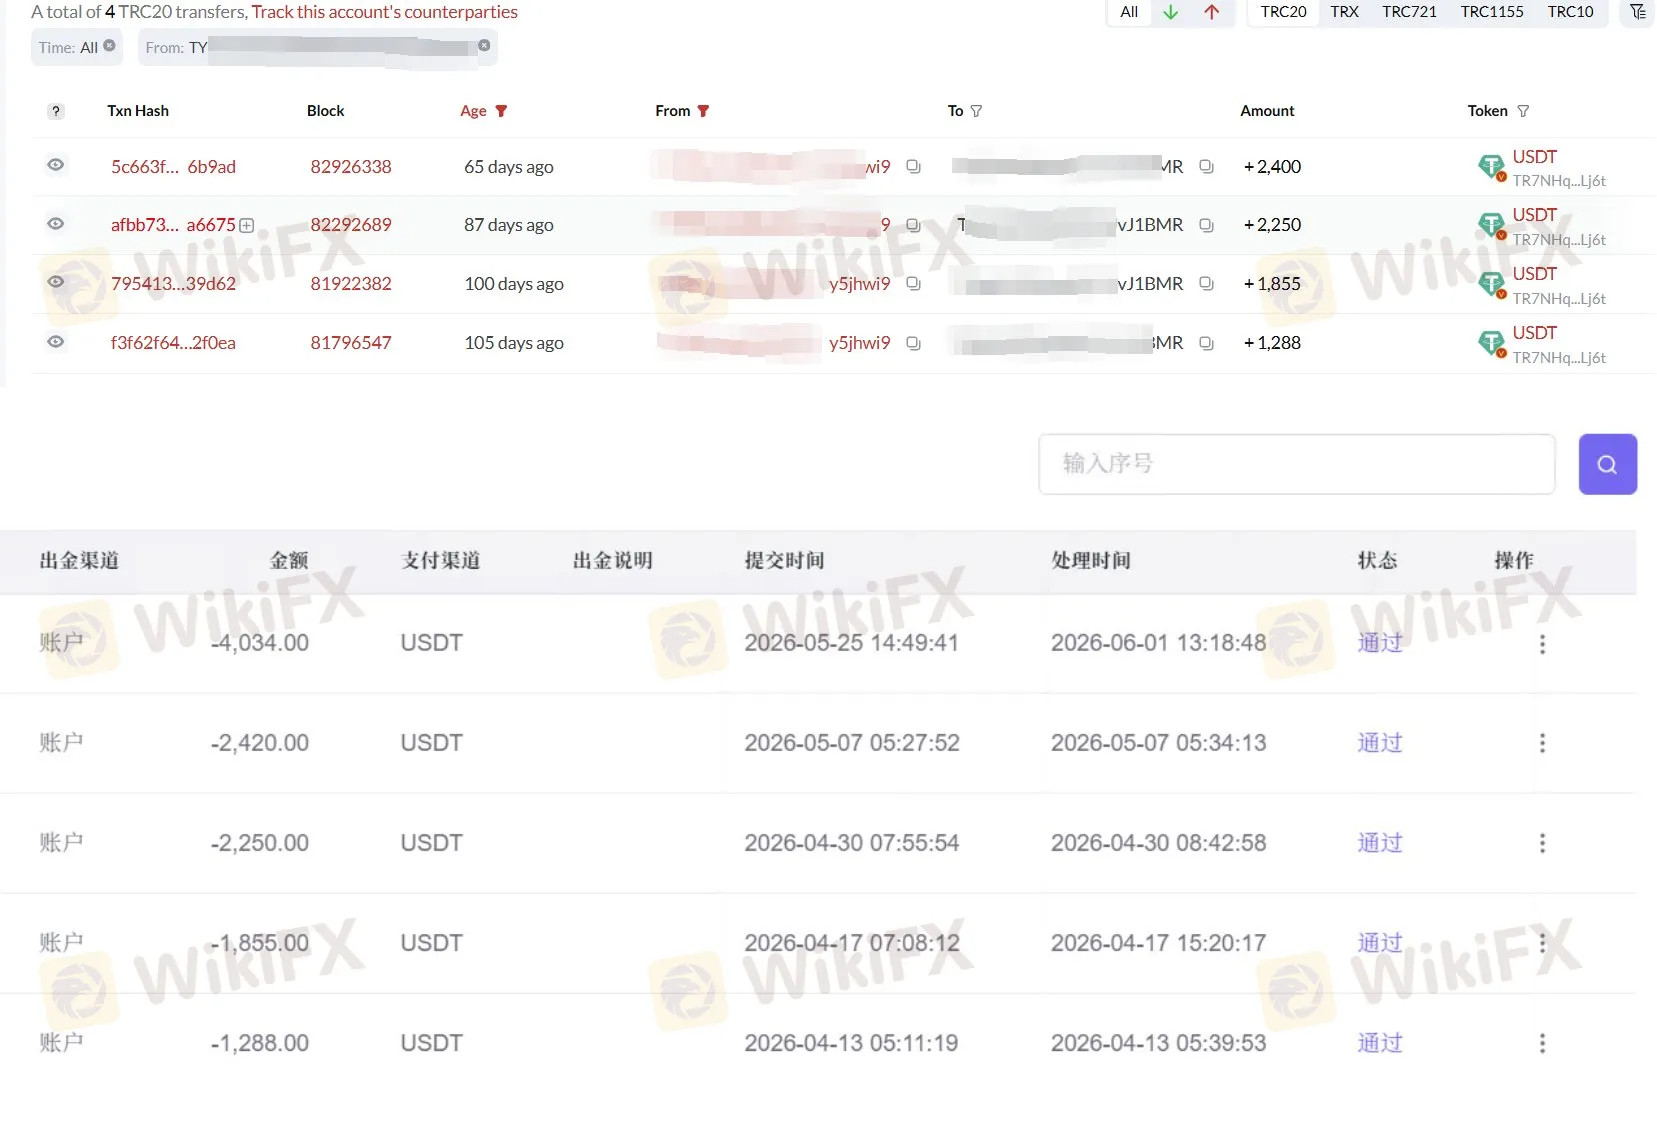Click USDT token icon in the +1,288 row
The width and height of the screenshot is (1657, 1136).
(1492, 344)
